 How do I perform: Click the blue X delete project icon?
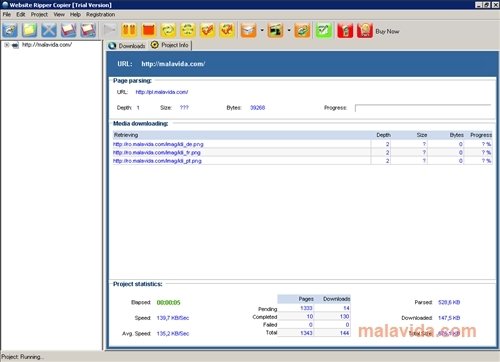pyautogui.click(x=49, y=30)
